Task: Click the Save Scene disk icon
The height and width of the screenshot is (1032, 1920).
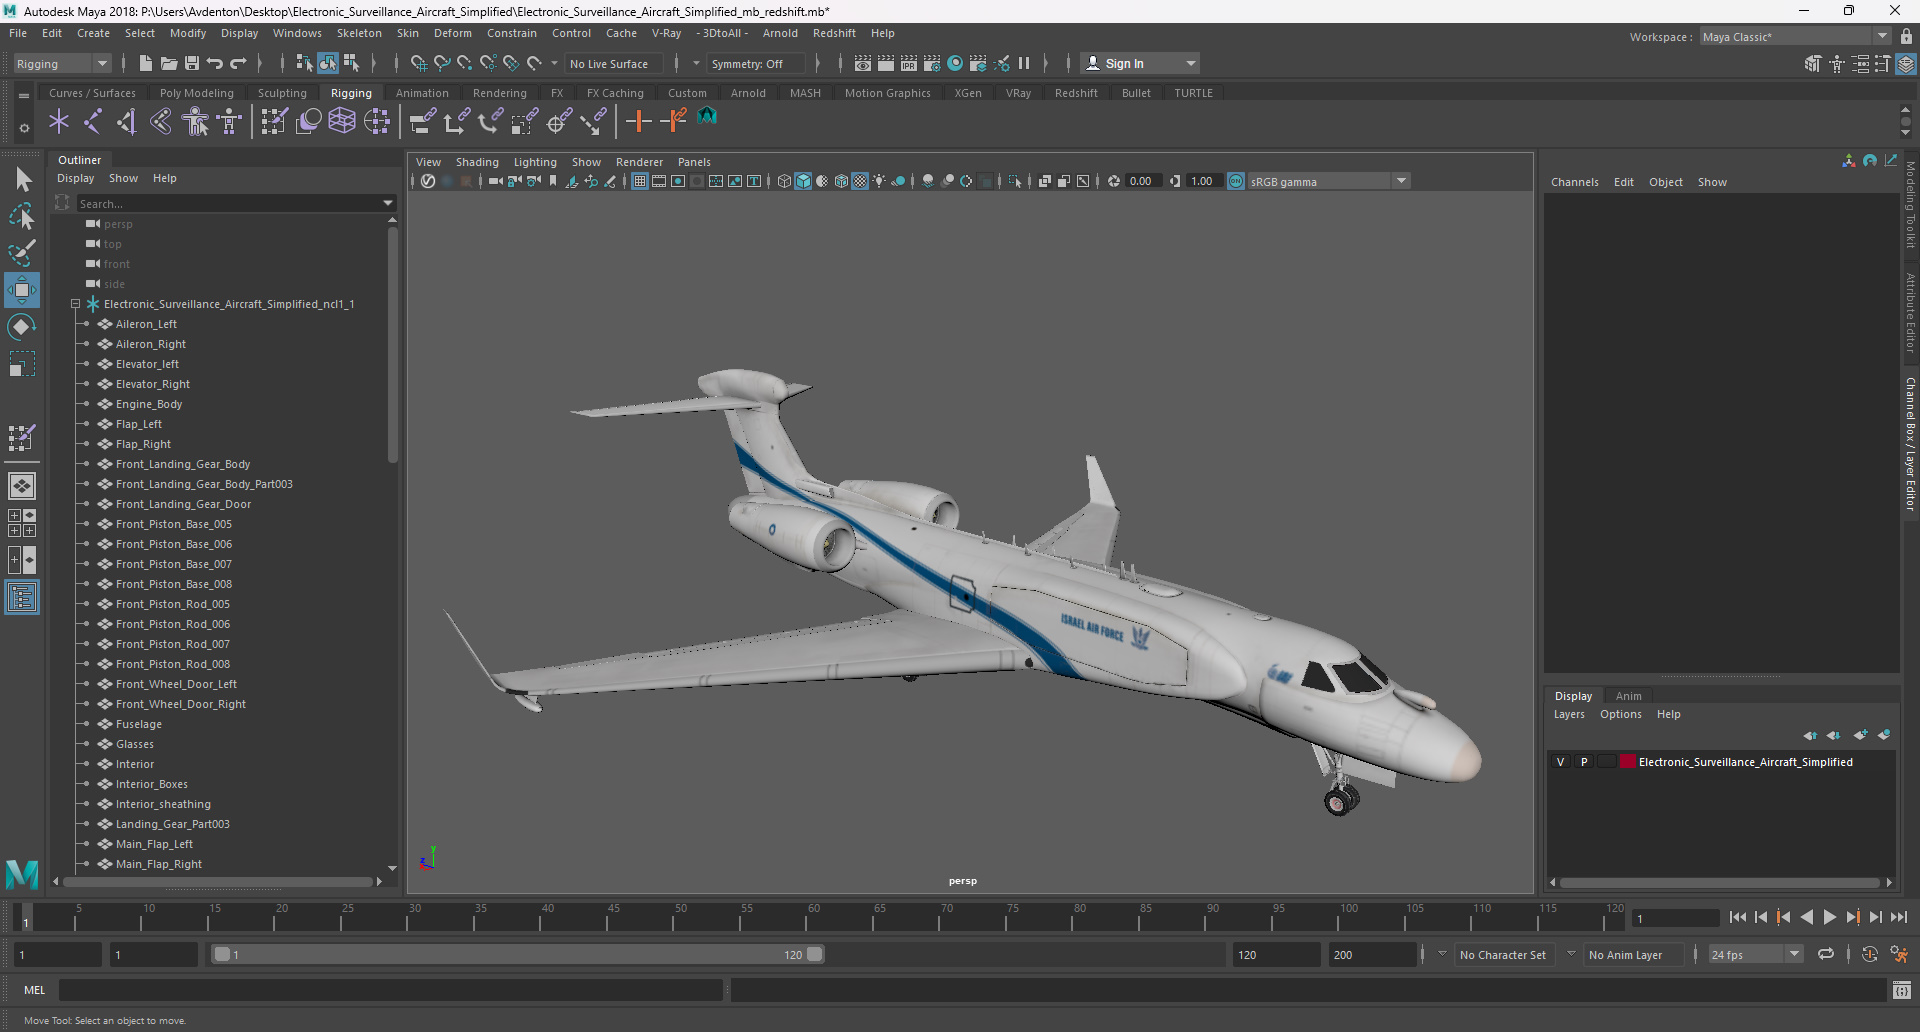Action: point(192,63)
